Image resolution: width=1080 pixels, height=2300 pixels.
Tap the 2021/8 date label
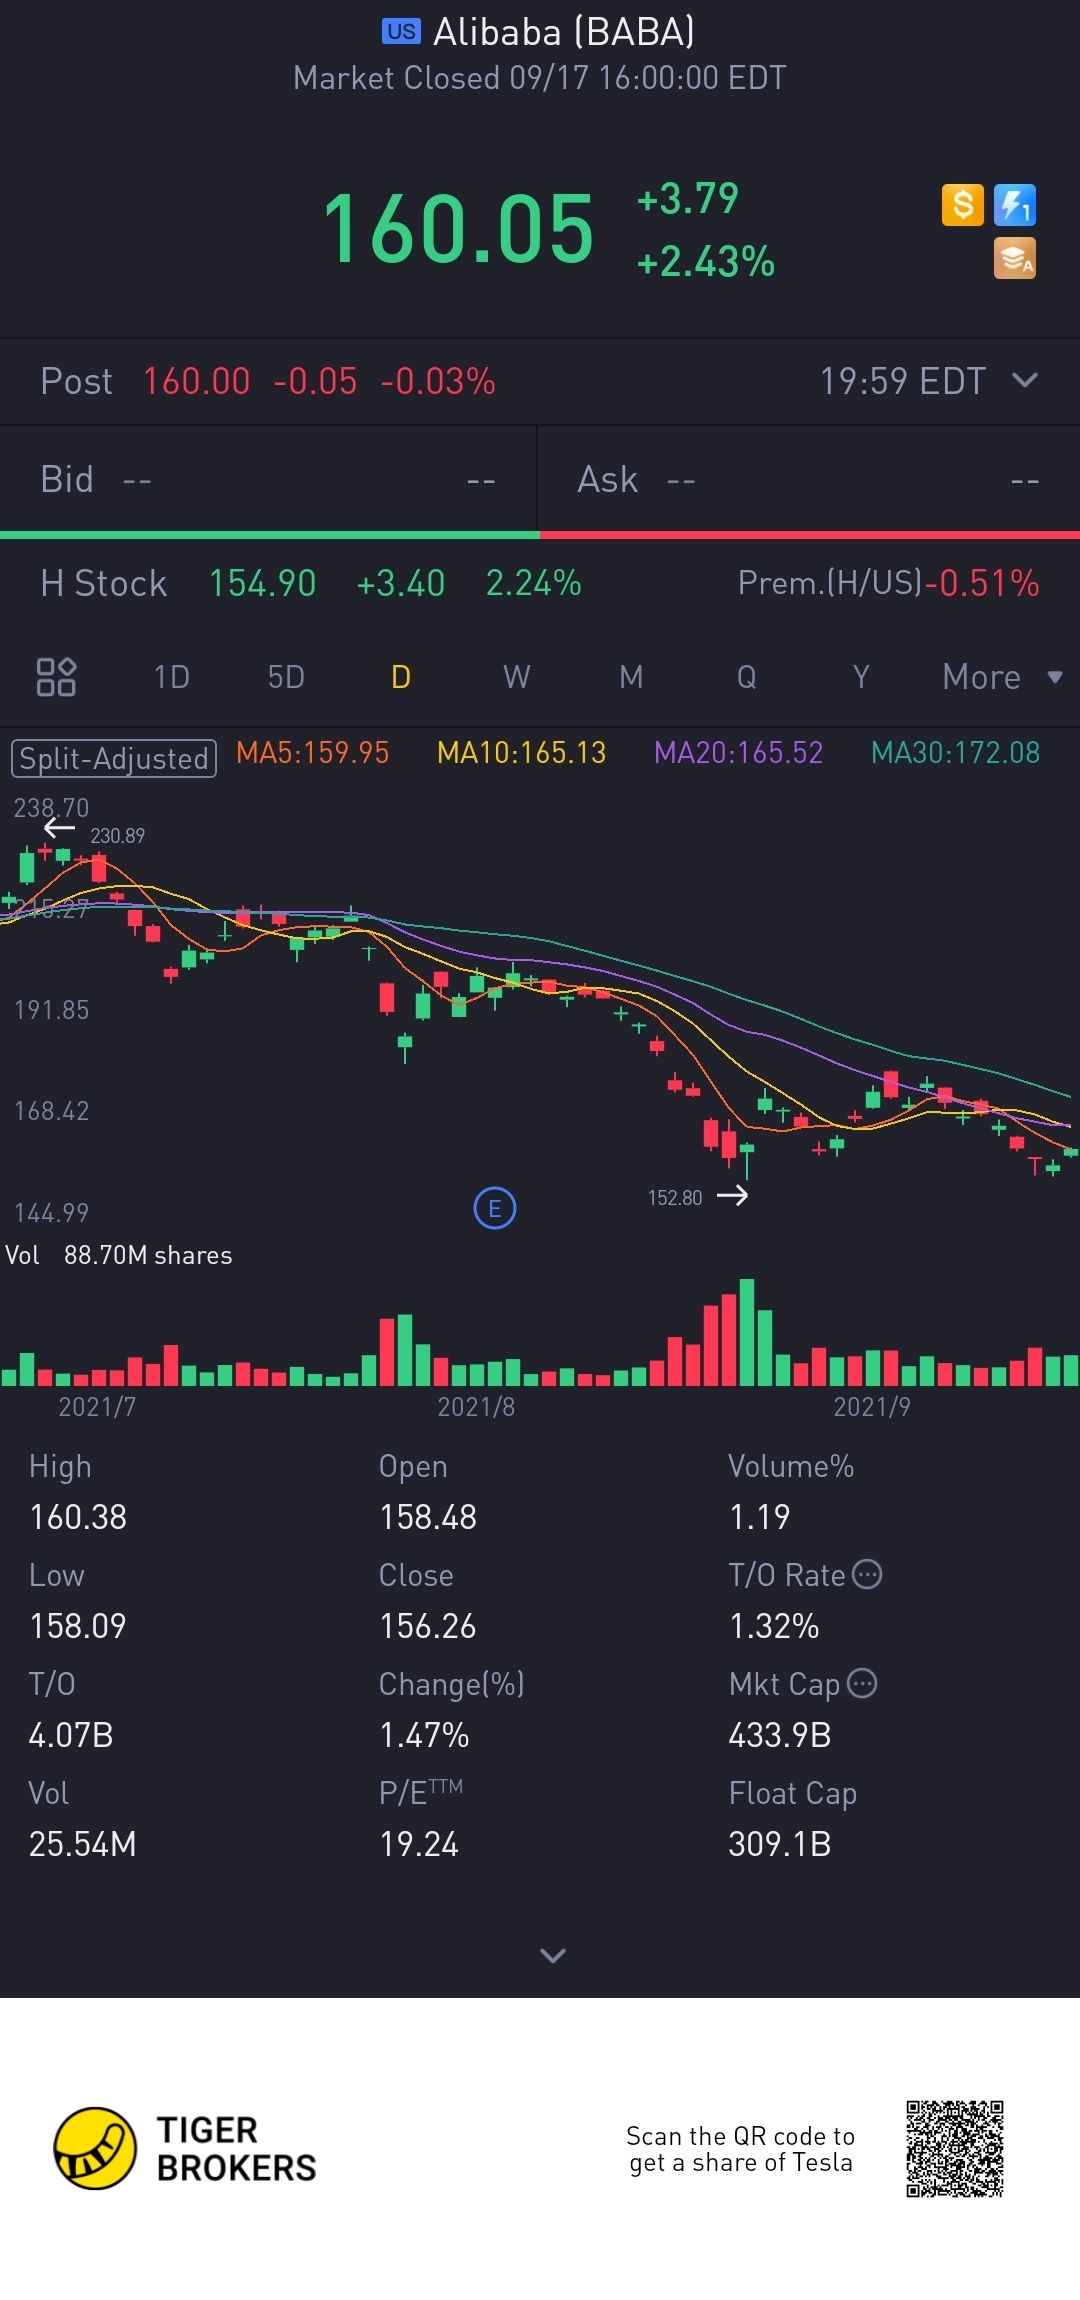click(x=476, y=1407)
